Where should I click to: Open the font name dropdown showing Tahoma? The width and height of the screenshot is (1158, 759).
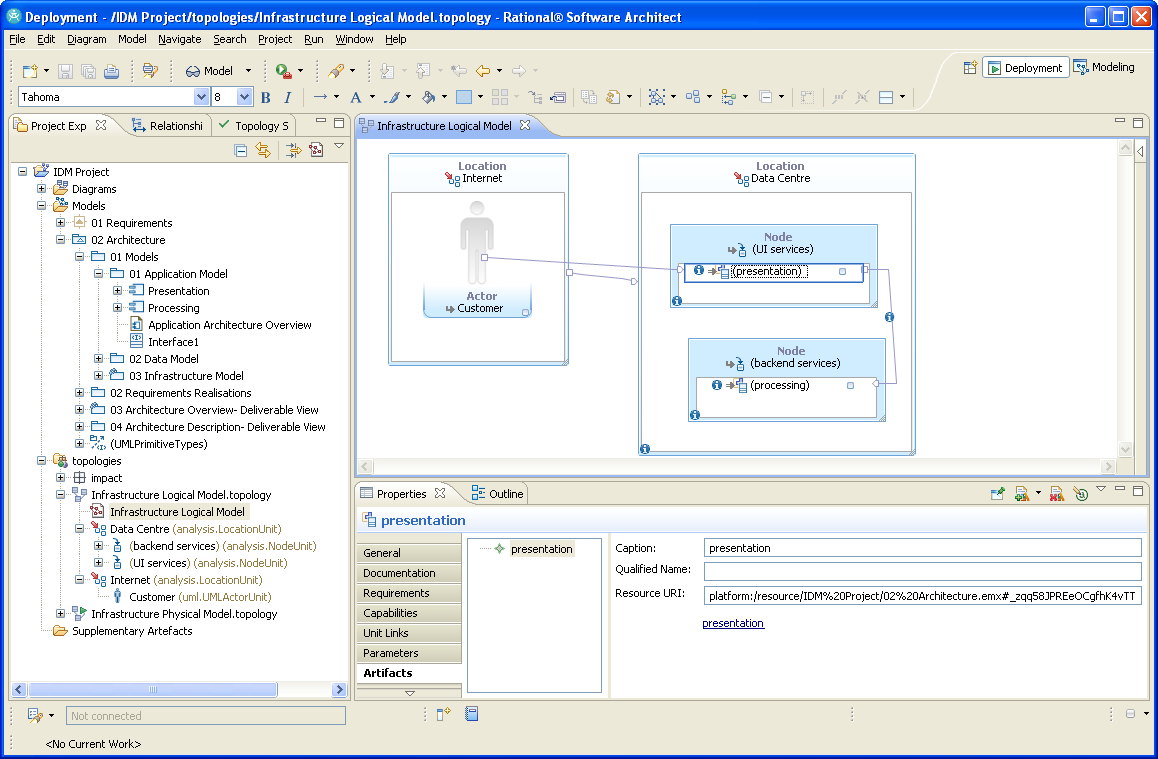click(201, 97)
